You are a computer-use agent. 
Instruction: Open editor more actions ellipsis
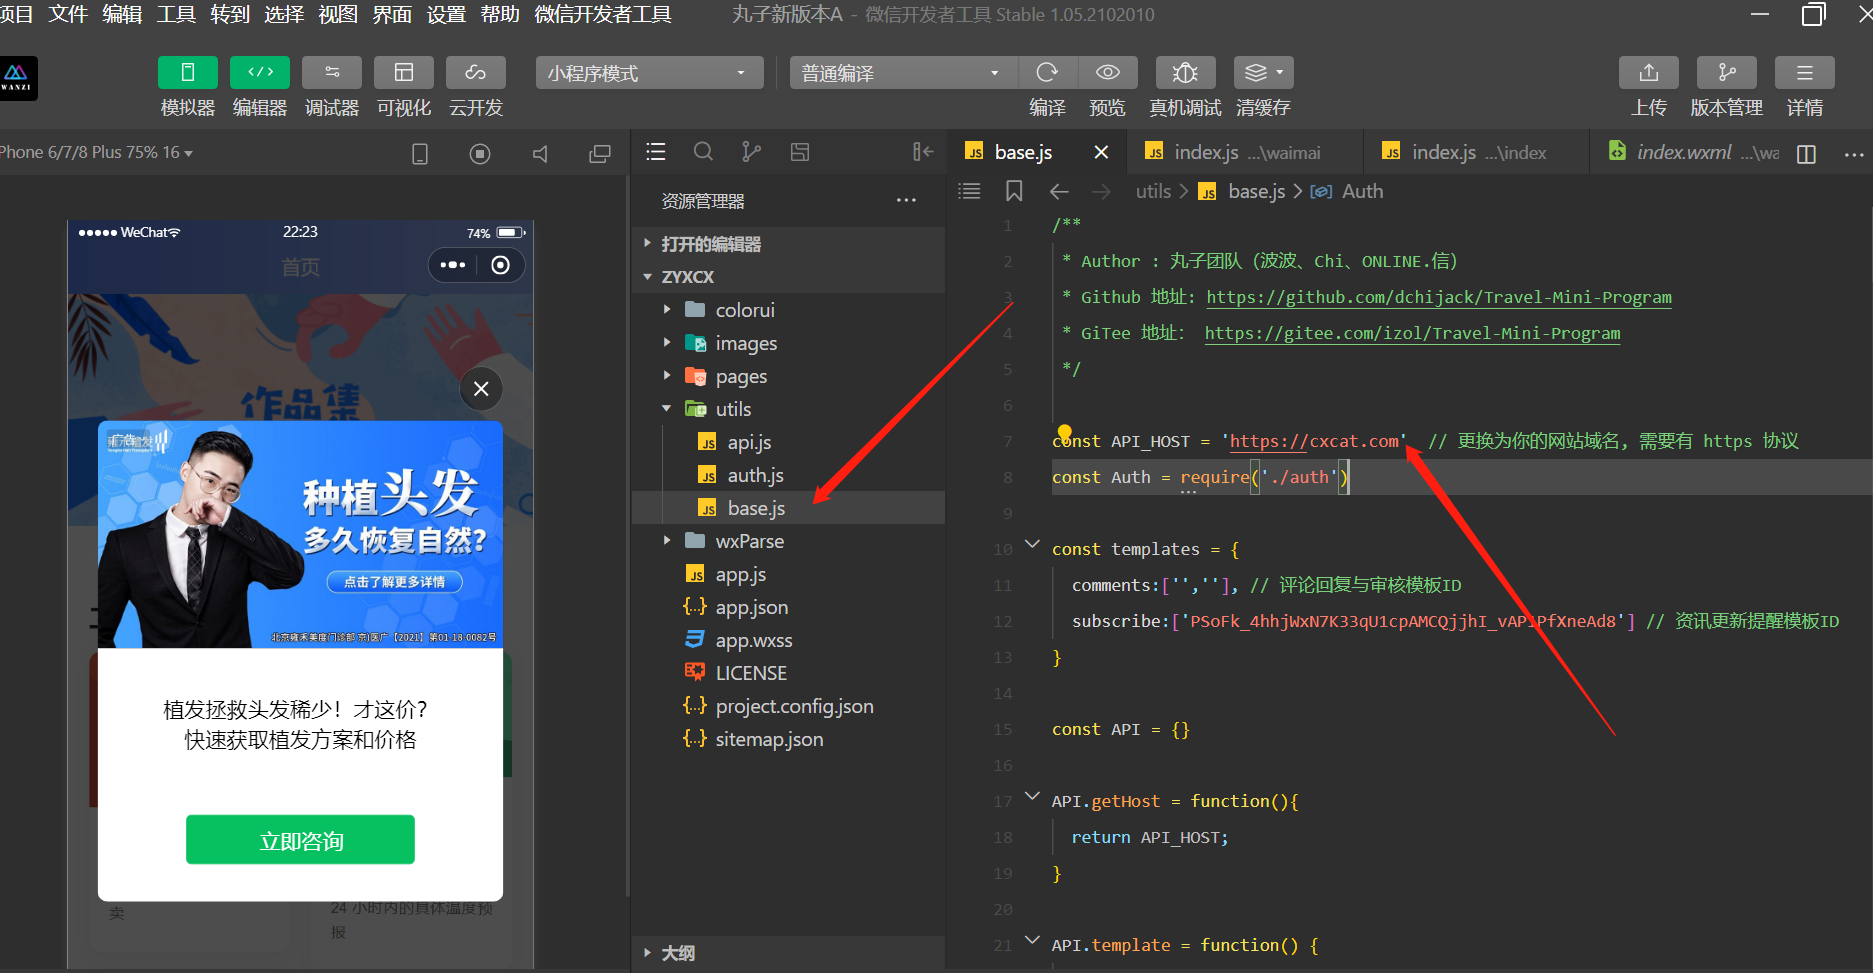click(1854, 154)
